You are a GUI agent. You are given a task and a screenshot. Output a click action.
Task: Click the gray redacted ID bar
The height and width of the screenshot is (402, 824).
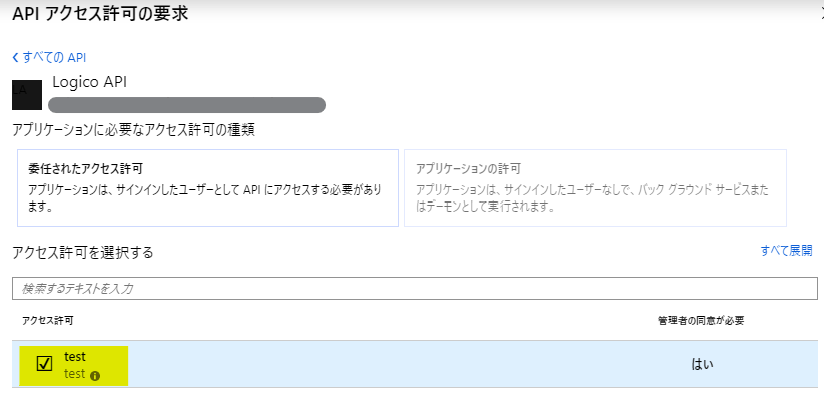[x=187, y=104]
